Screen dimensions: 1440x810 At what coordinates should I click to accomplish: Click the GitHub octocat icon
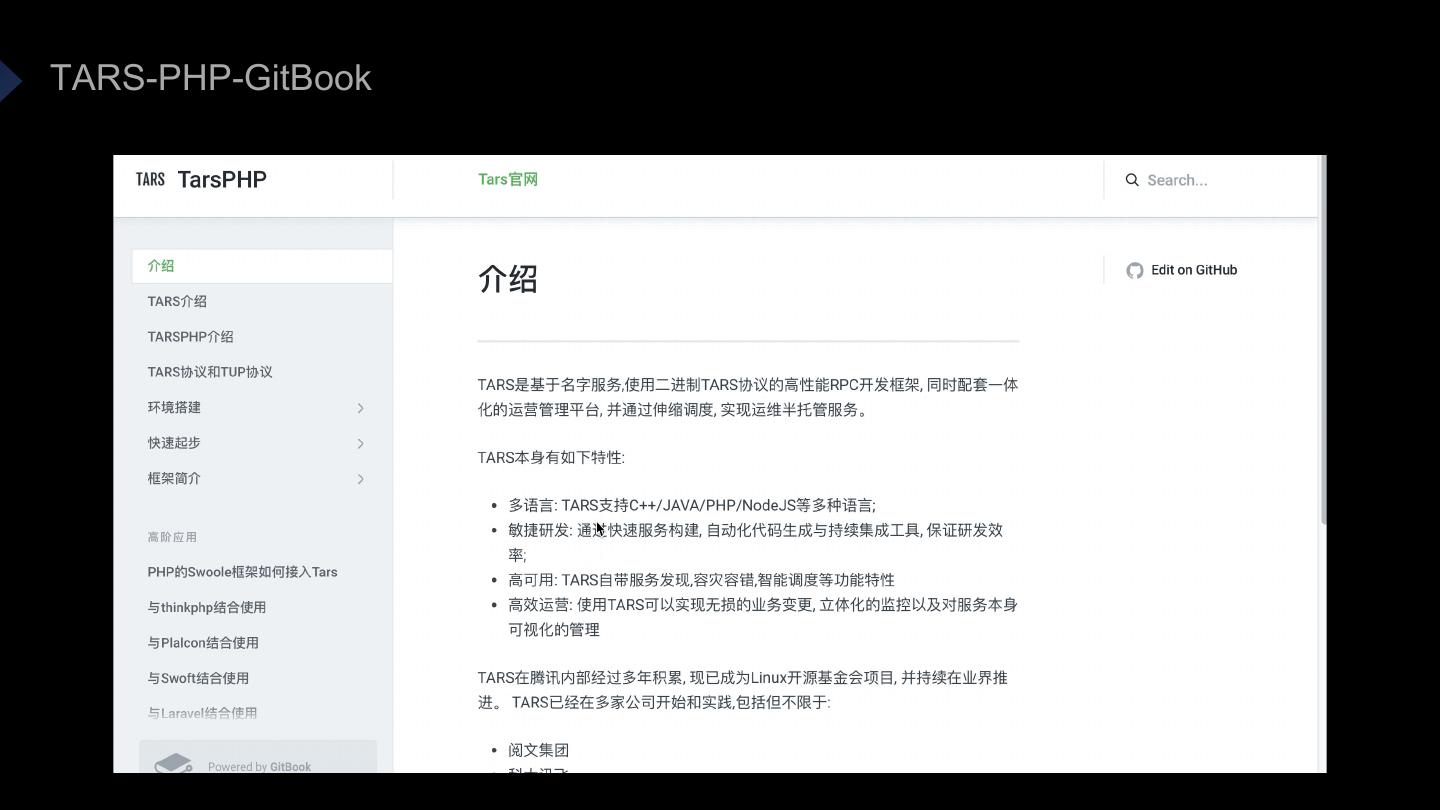(1135, 270)
